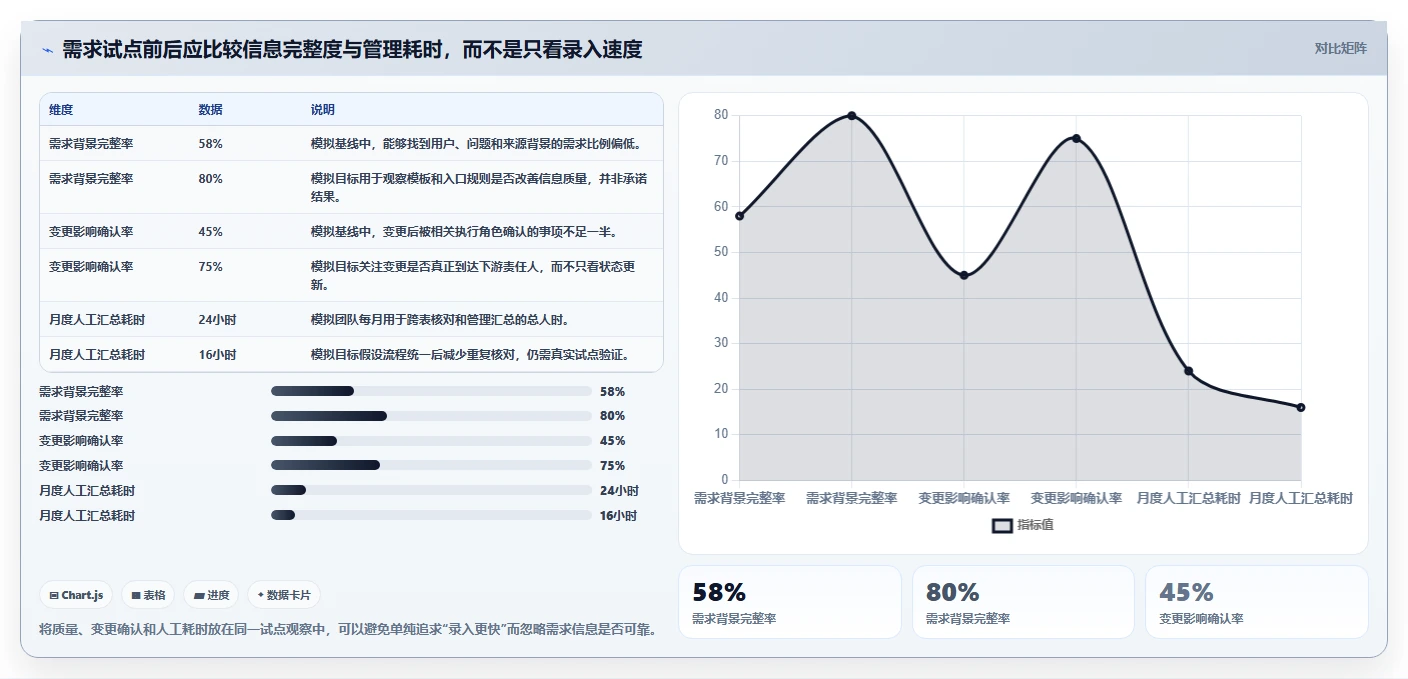Viewport: 1408px width, 679px height.
Task: Open the summary card showing 45%
Action: tap(1257, 602)
